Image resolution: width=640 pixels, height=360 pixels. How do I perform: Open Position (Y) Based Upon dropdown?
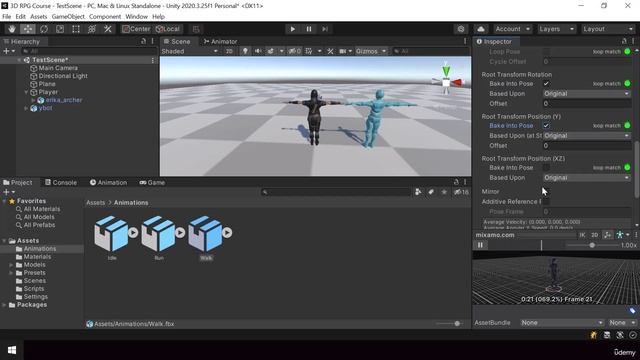[x=587, y=136]
